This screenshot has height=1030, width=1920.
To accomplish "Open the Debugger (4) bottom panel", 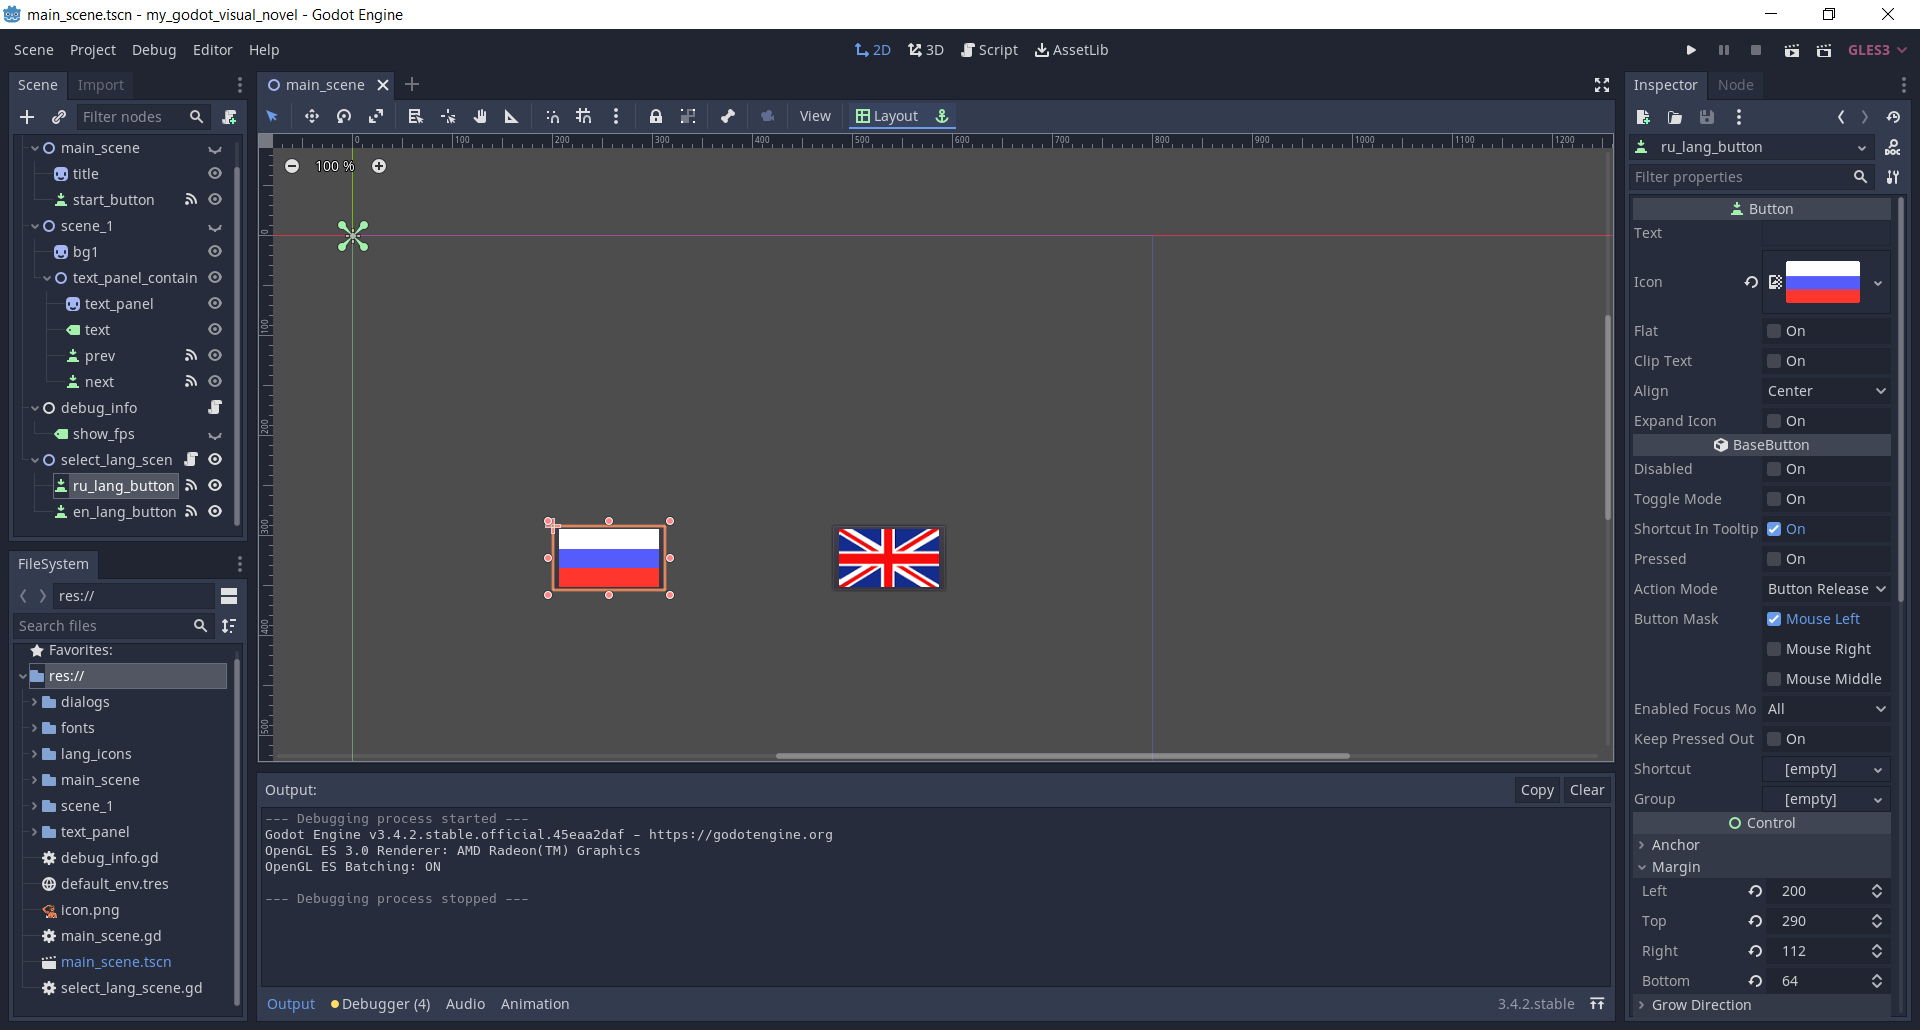I will (x=381, y=1004).
